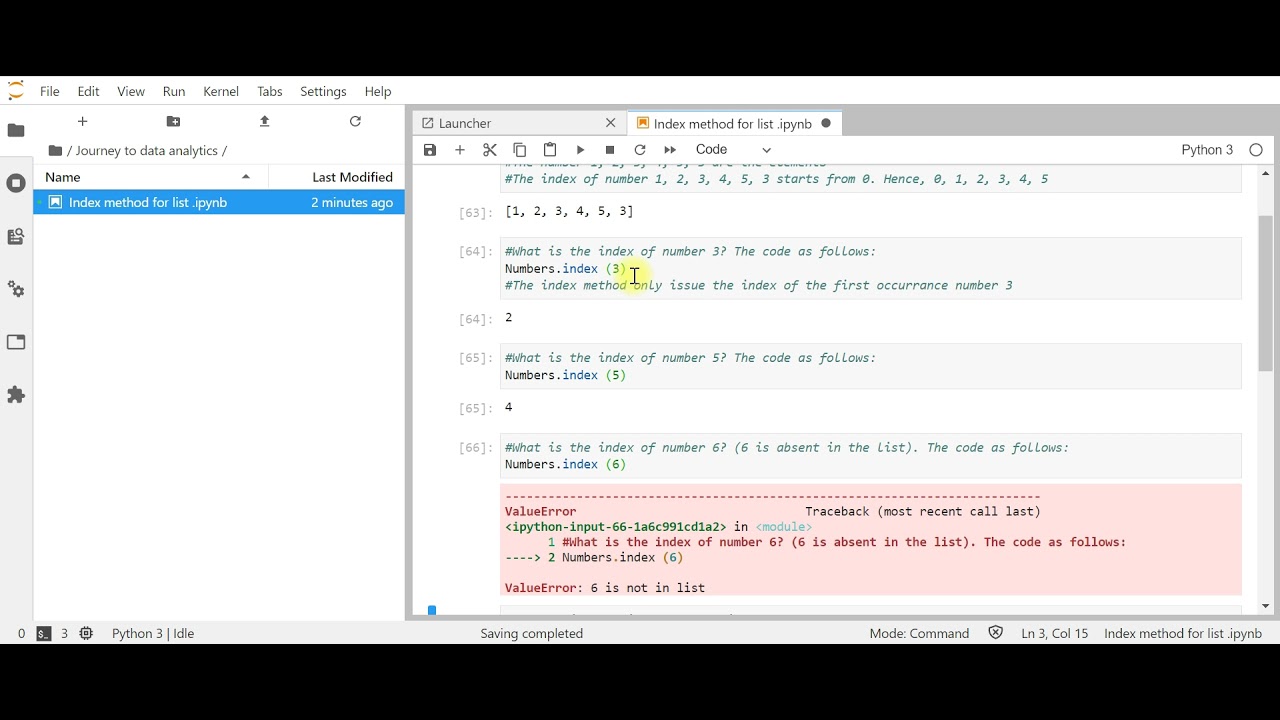Click inside cell 64 Numbers.index (3) code
Screen dimensions: 1280x720
(x=565, y=269)
